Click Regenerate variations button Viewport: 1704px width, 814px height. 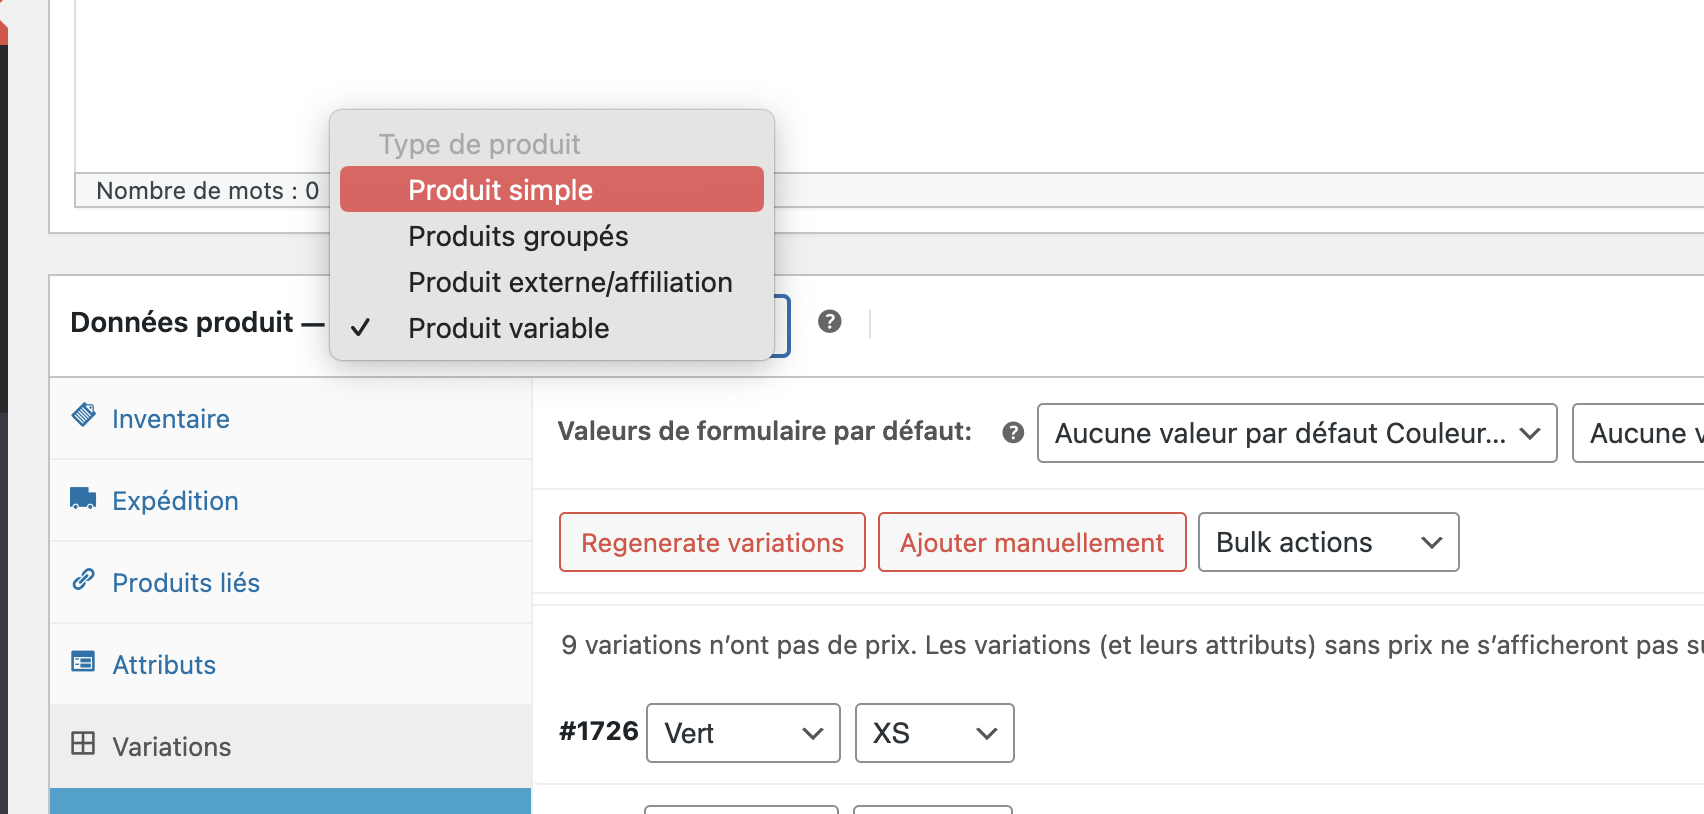pos(712,542)
